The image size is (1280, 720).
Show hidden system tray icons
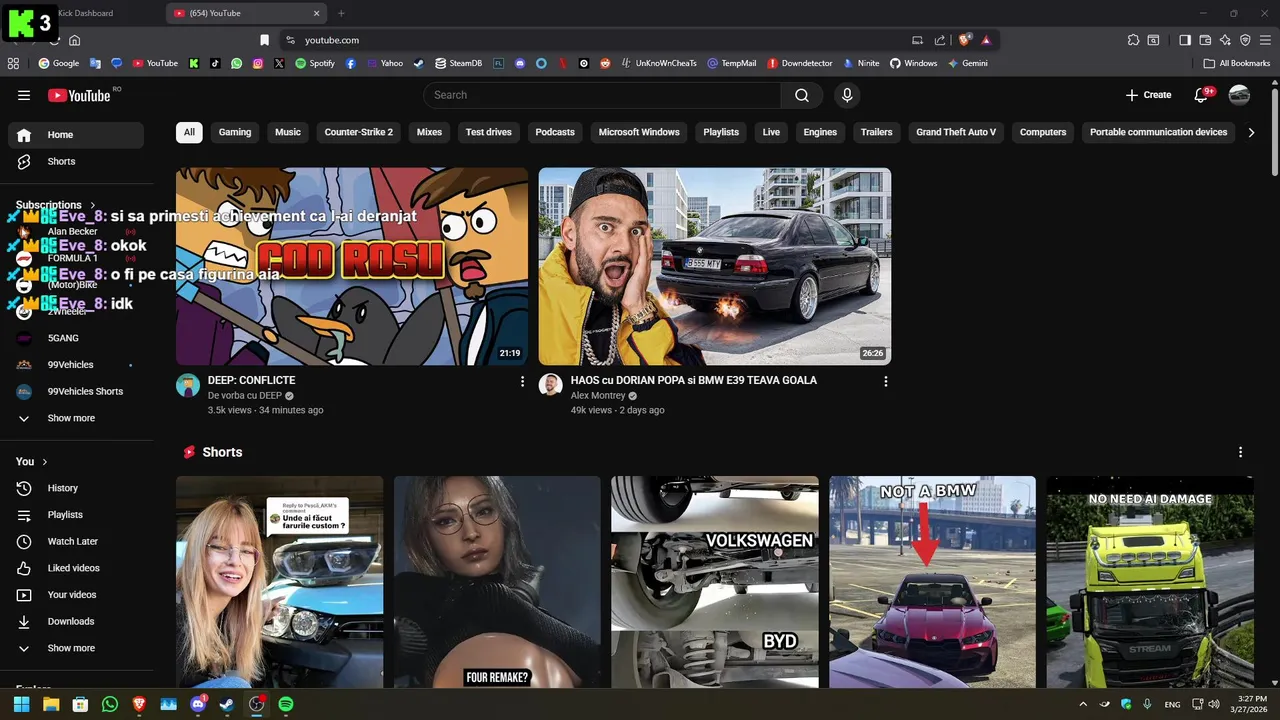click(1083, 704)
